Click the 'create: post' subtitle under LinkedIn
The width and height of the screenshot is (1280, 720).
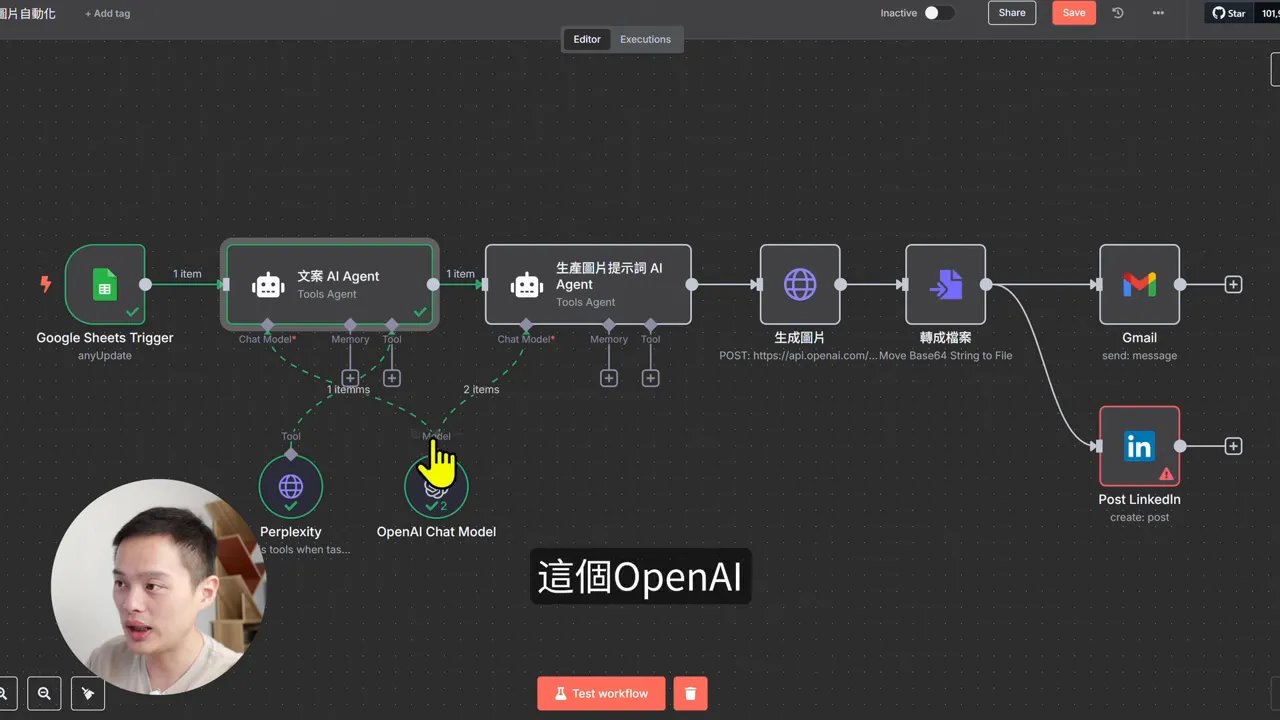click(1139, 518)
